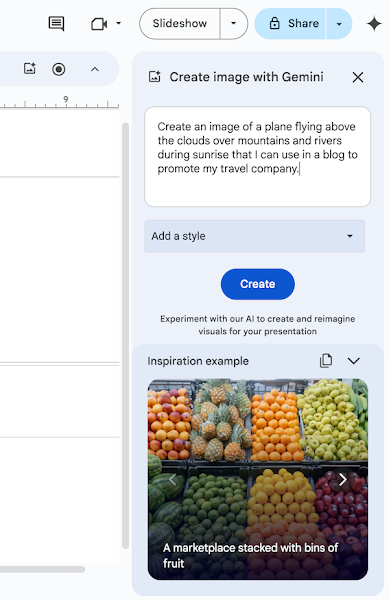The image size is (389, 600).
Task: Show next inspiration example image
Action: (x=343, y=479)
